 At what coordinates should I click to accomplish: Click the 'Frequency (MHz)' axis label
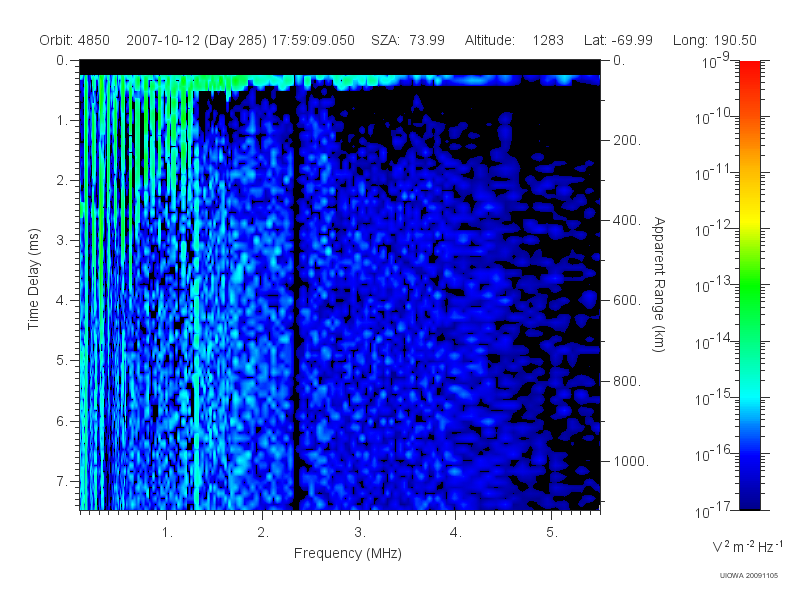click(x=347, y=553)
